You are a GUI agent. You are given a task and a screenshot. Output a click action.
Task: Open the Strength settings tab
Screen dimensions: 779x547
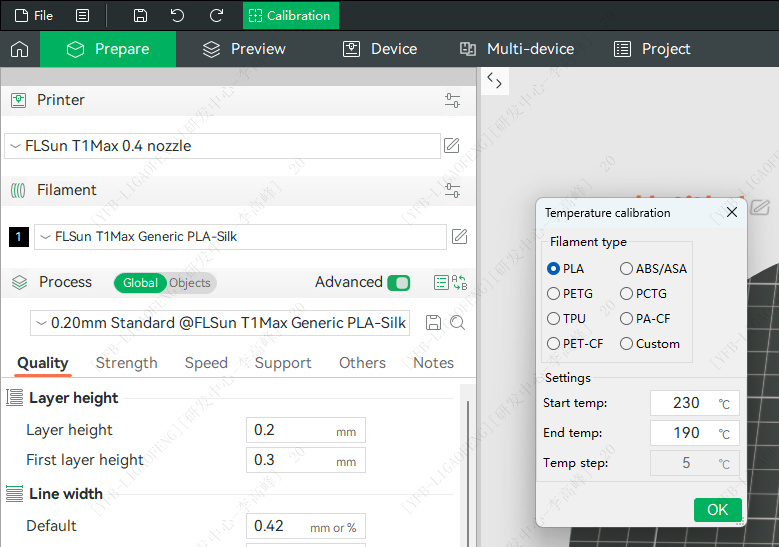pos(127,363)
